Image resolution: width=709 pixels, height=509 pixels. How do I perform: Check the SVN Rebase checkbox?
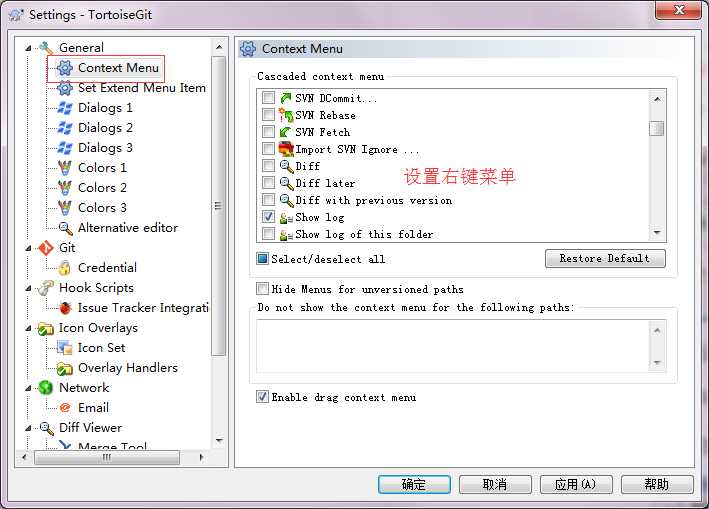click(268, 114)
